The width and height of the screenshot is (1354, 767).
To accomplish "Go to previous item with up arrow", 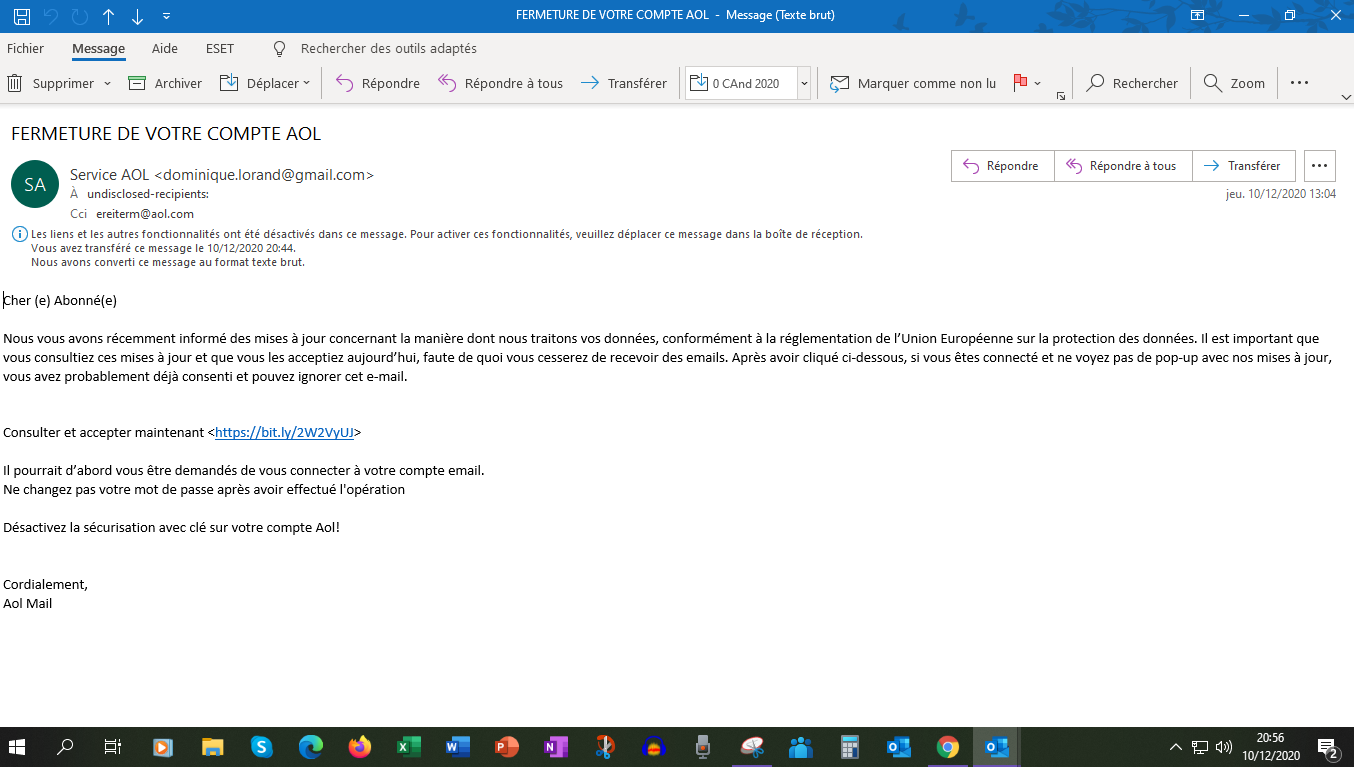I will 108,15.
